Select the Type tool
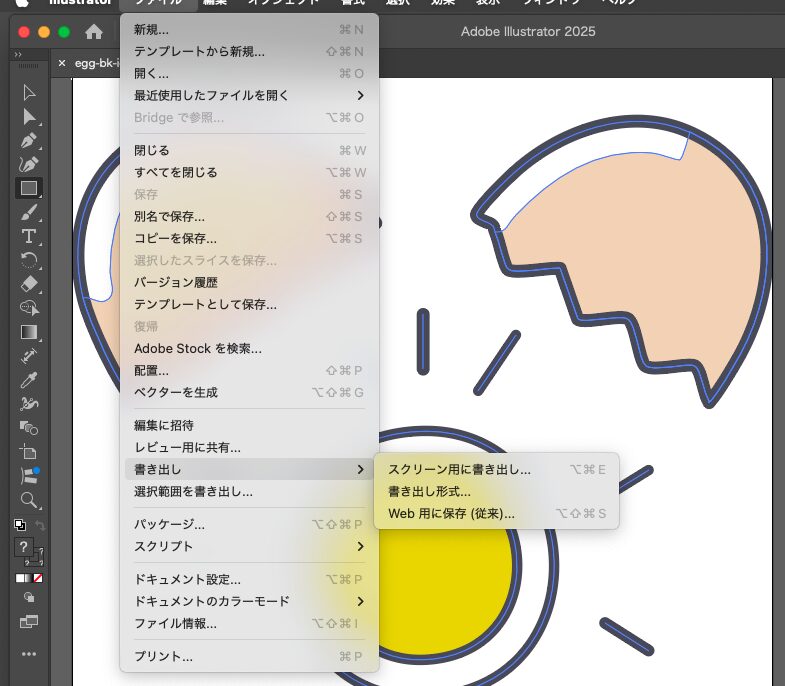The height and width of the screenshot is (686, 785). pyautogui.click(x=29, y=236)
